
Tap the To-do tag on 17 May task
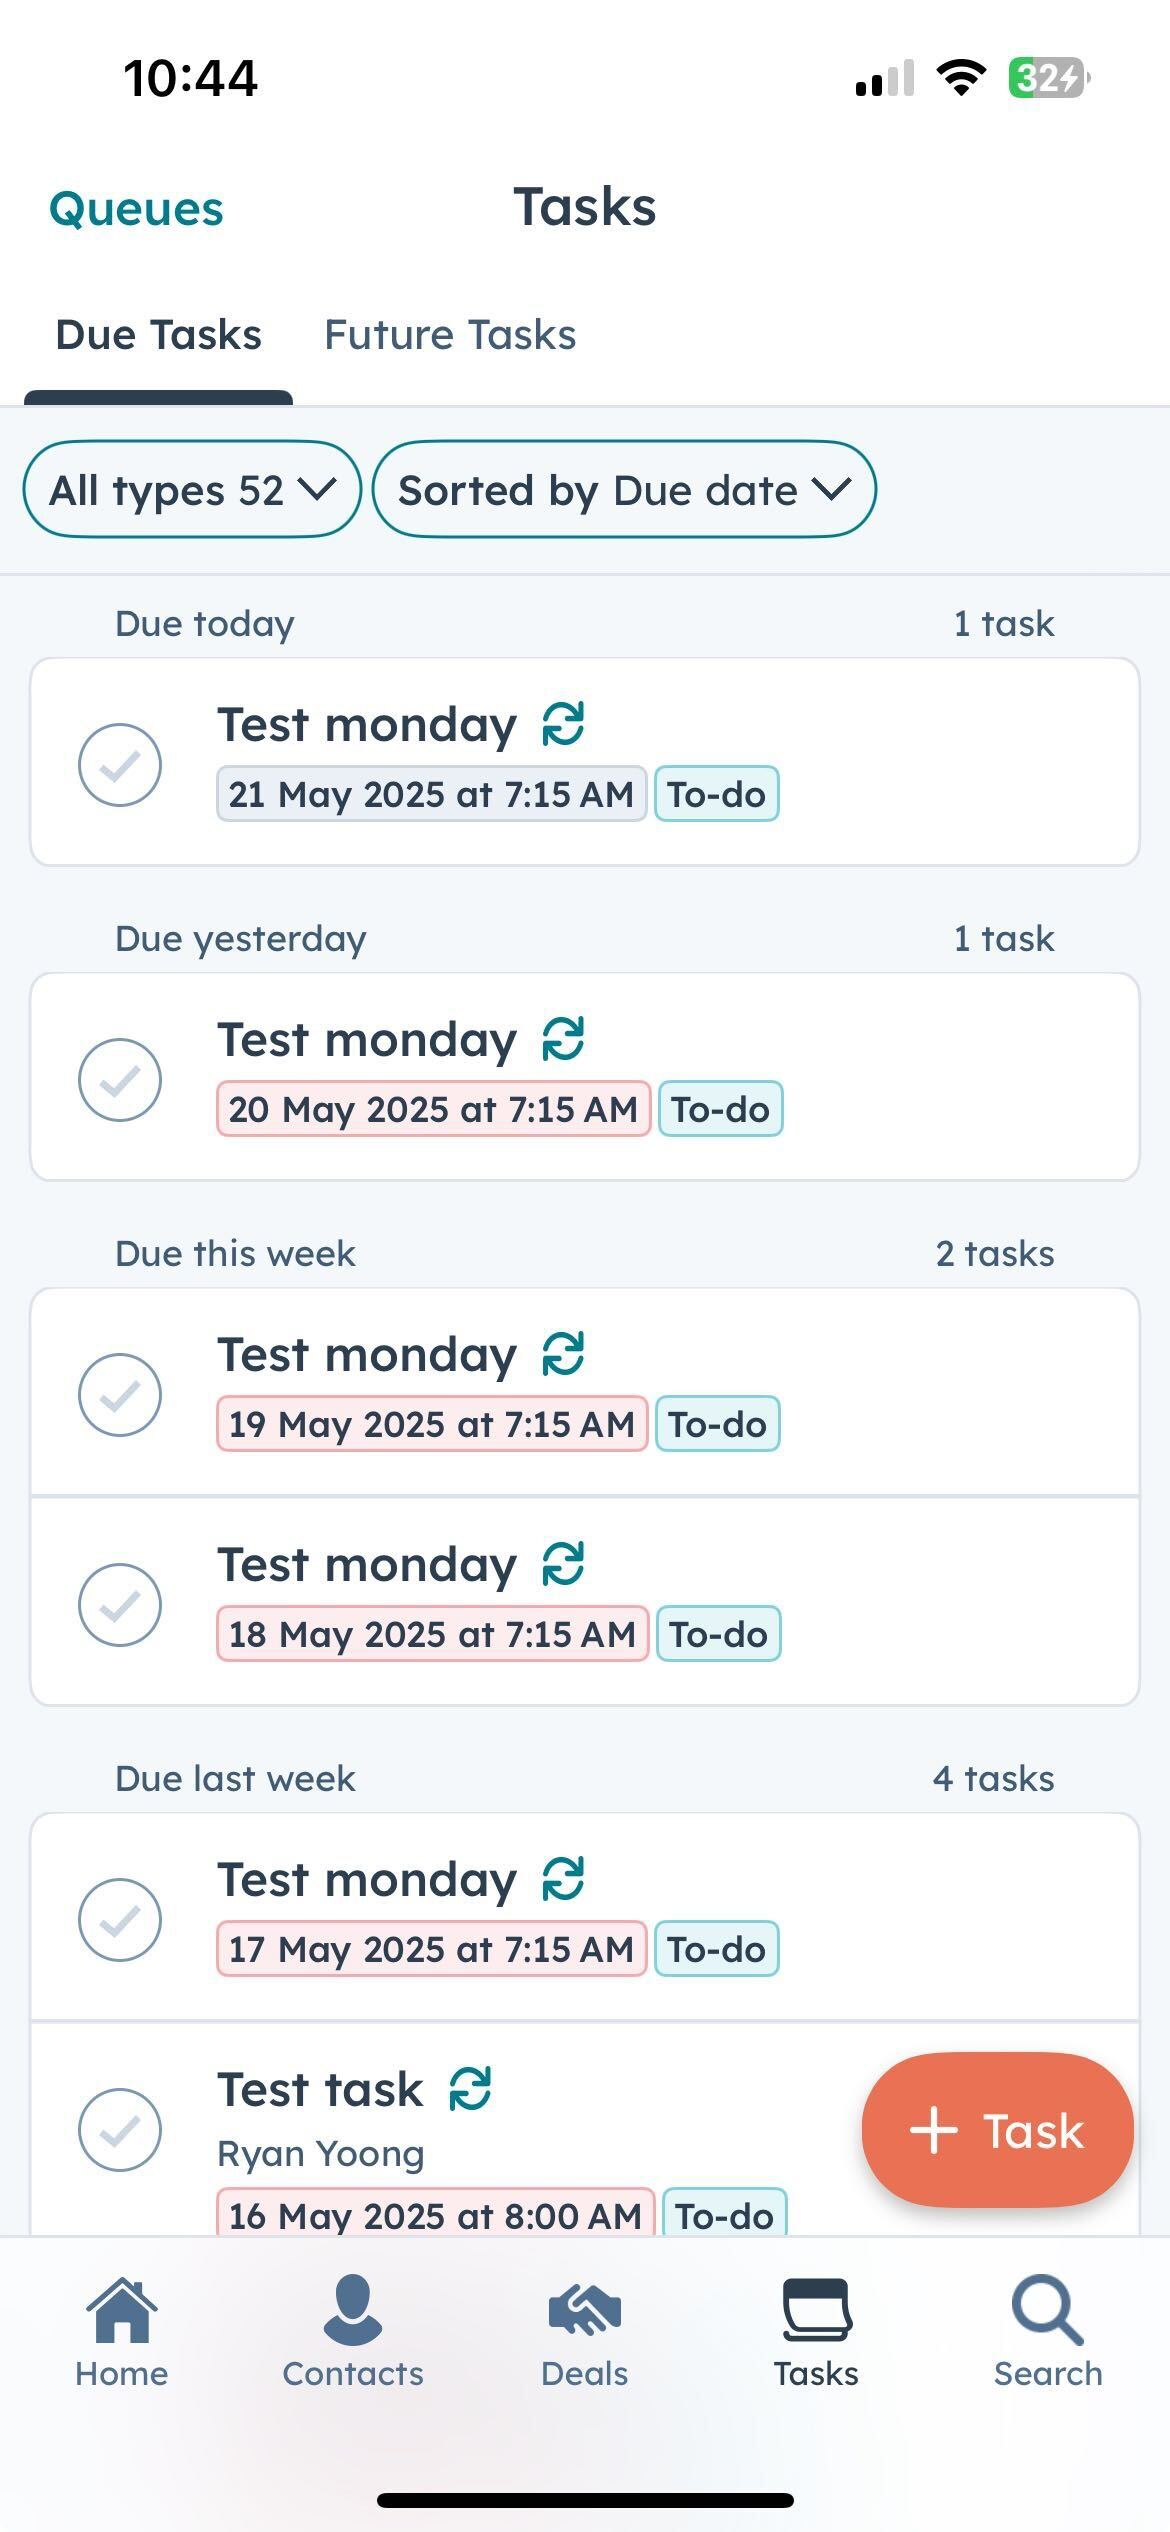(x=716, y=1949)
